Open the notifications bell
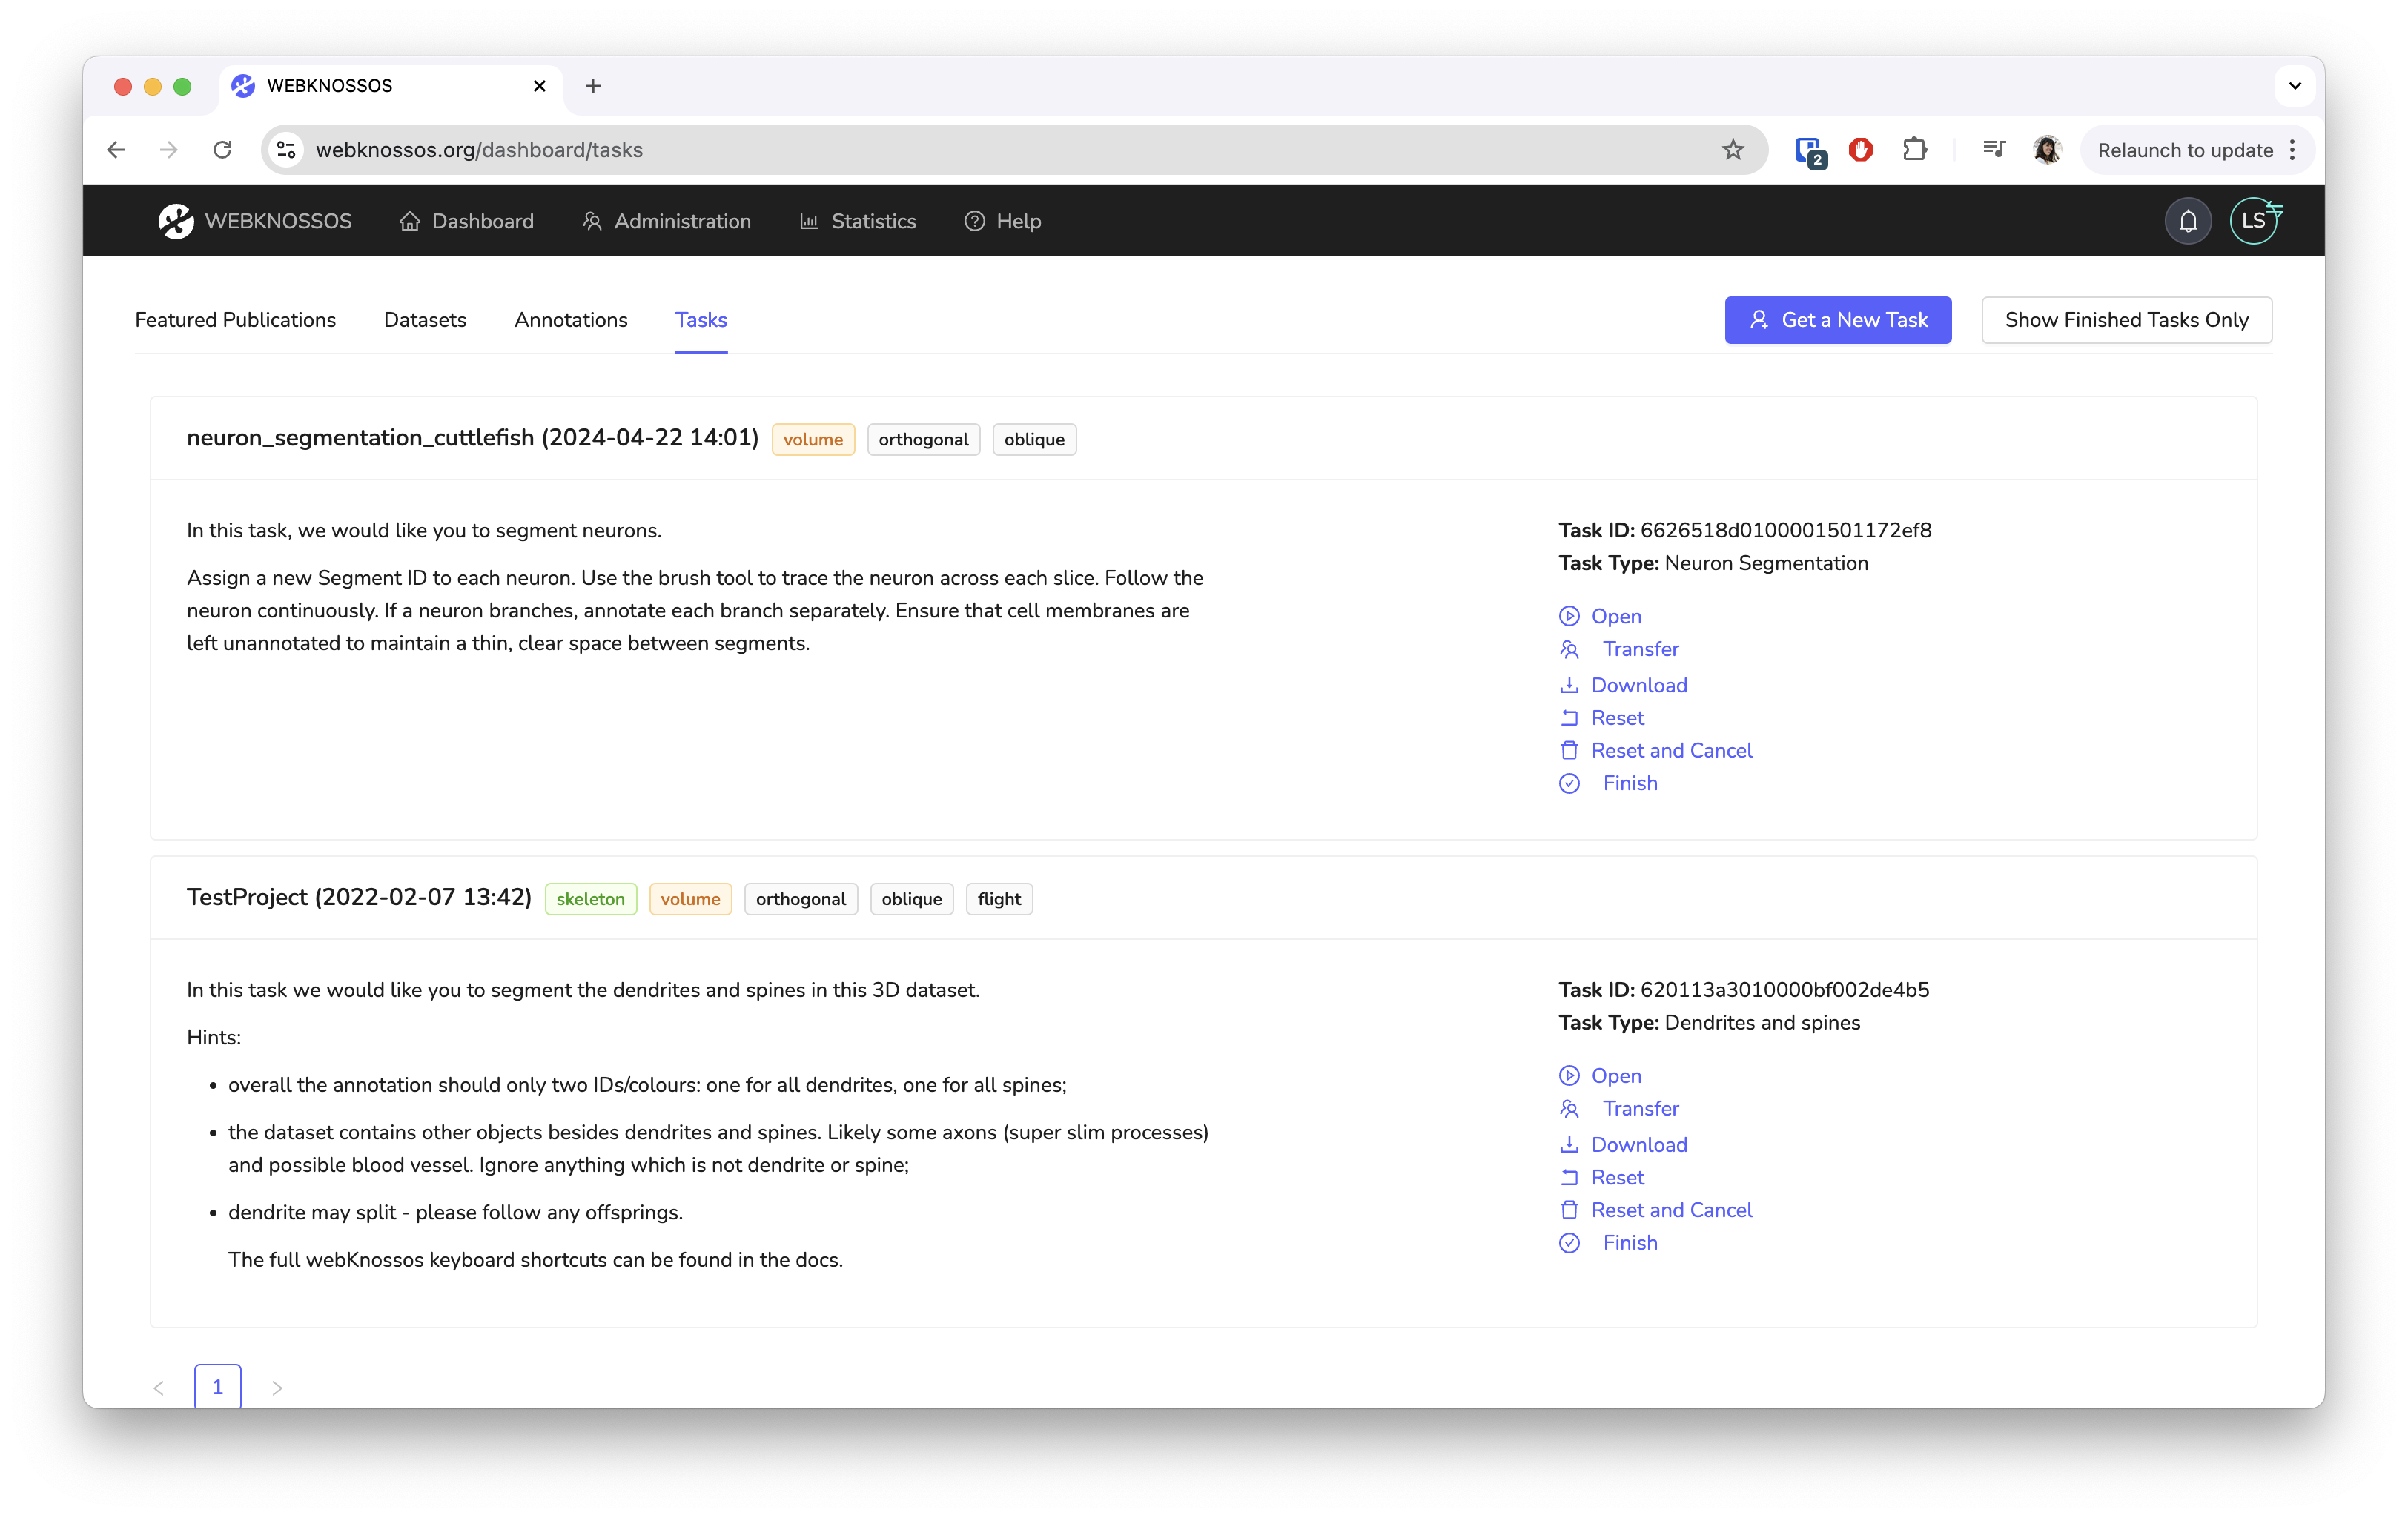Screen dimensions: 2408x1518 [x=2188, y=221]
